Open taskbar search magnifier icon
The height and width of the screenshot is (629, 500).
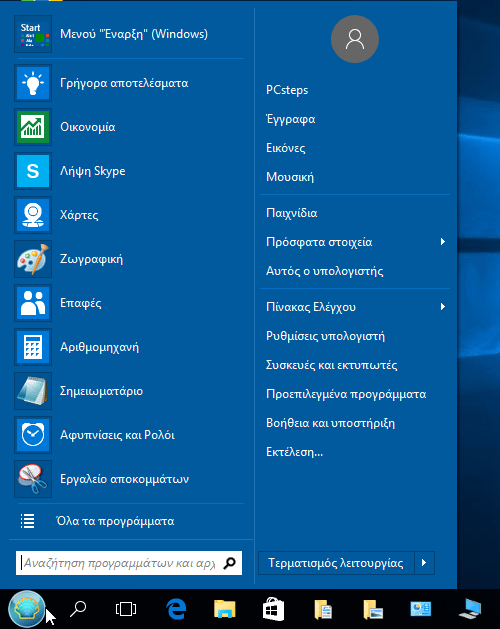click(78, 609)
